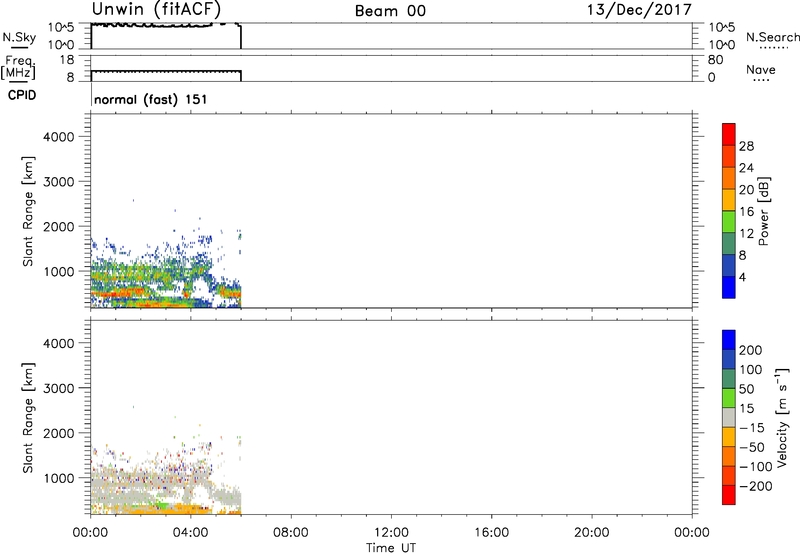Viewport: 800px width, 554px height.
Task: Click the date "13/Dec/2017"
Action: click(639, 10)
